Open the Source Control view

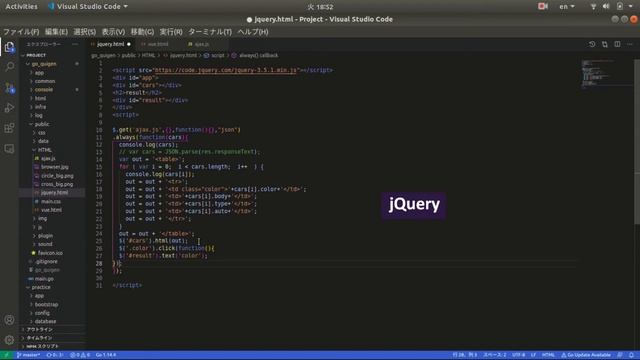click(9, 87)
